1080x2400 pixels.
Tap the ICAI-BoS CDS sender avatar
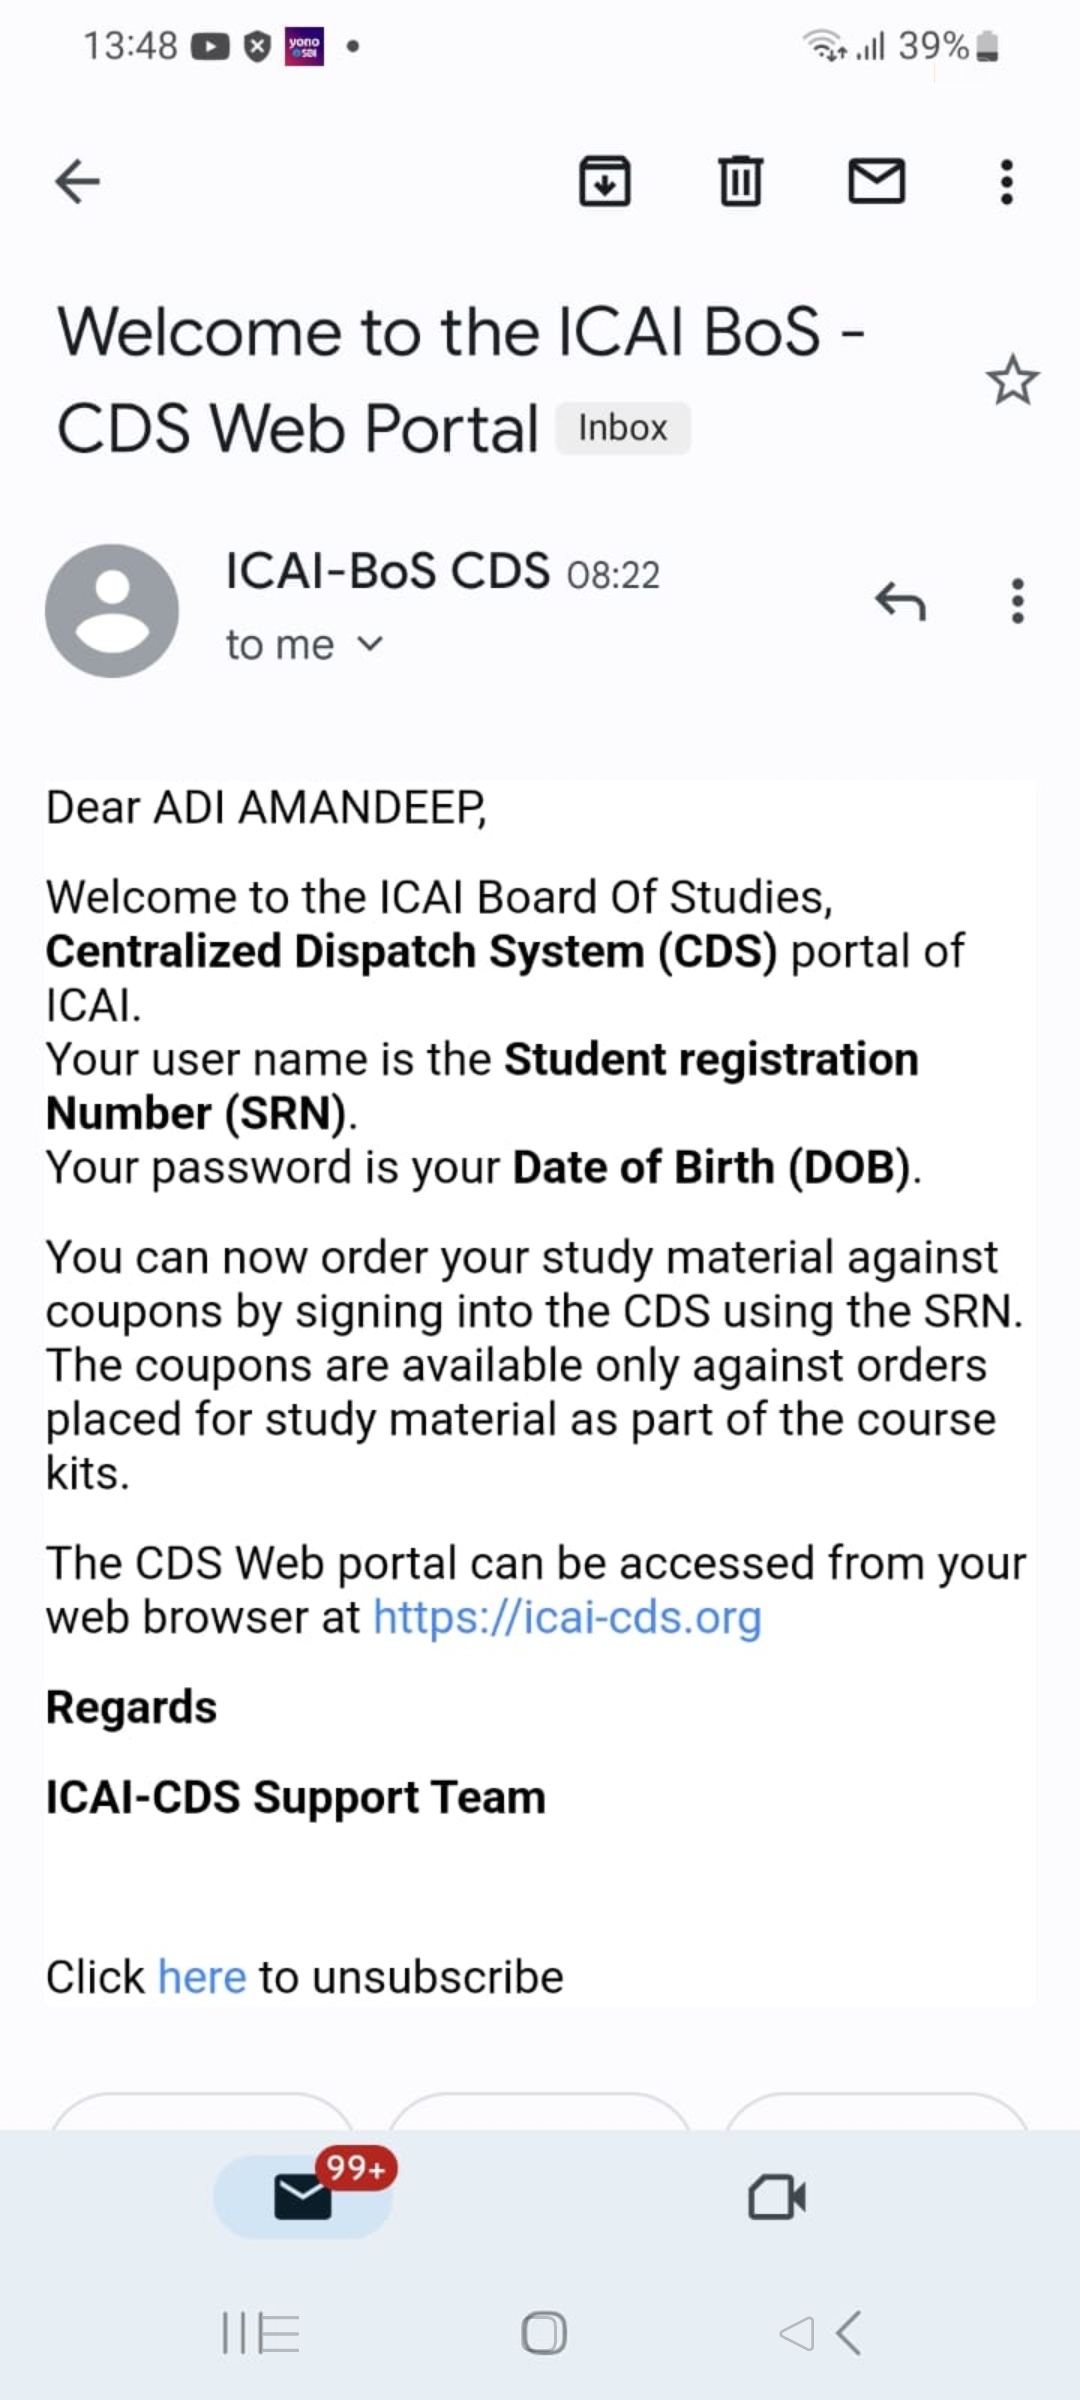(x=112, y=610)
